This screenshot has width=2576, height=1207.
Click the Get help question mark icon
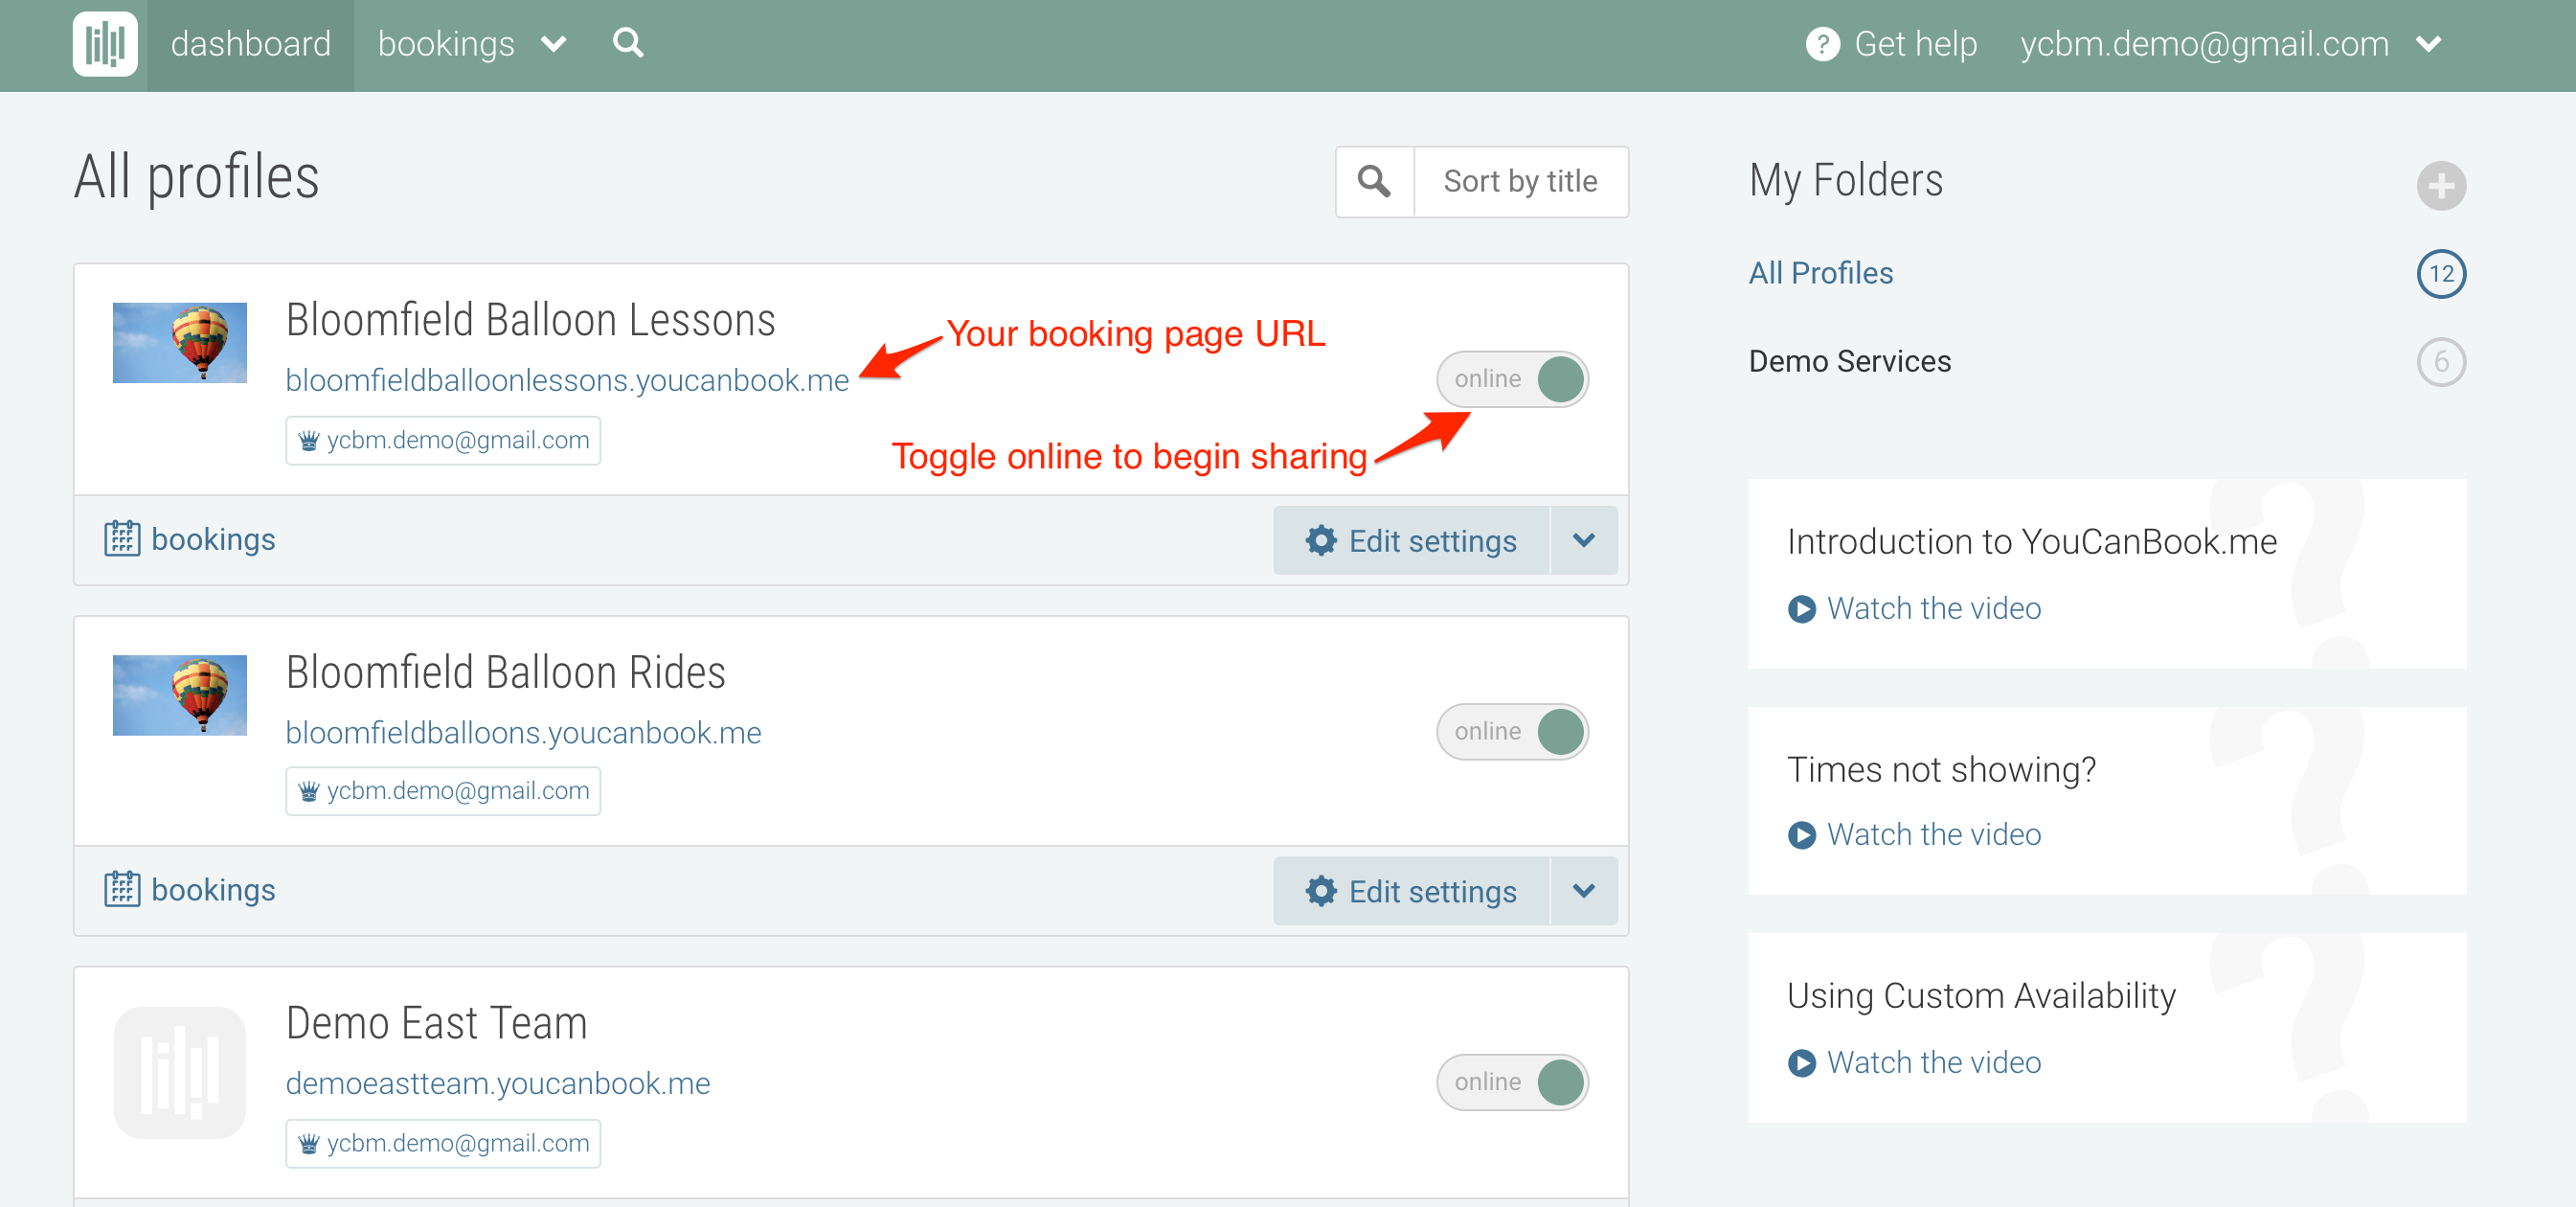1822,44
